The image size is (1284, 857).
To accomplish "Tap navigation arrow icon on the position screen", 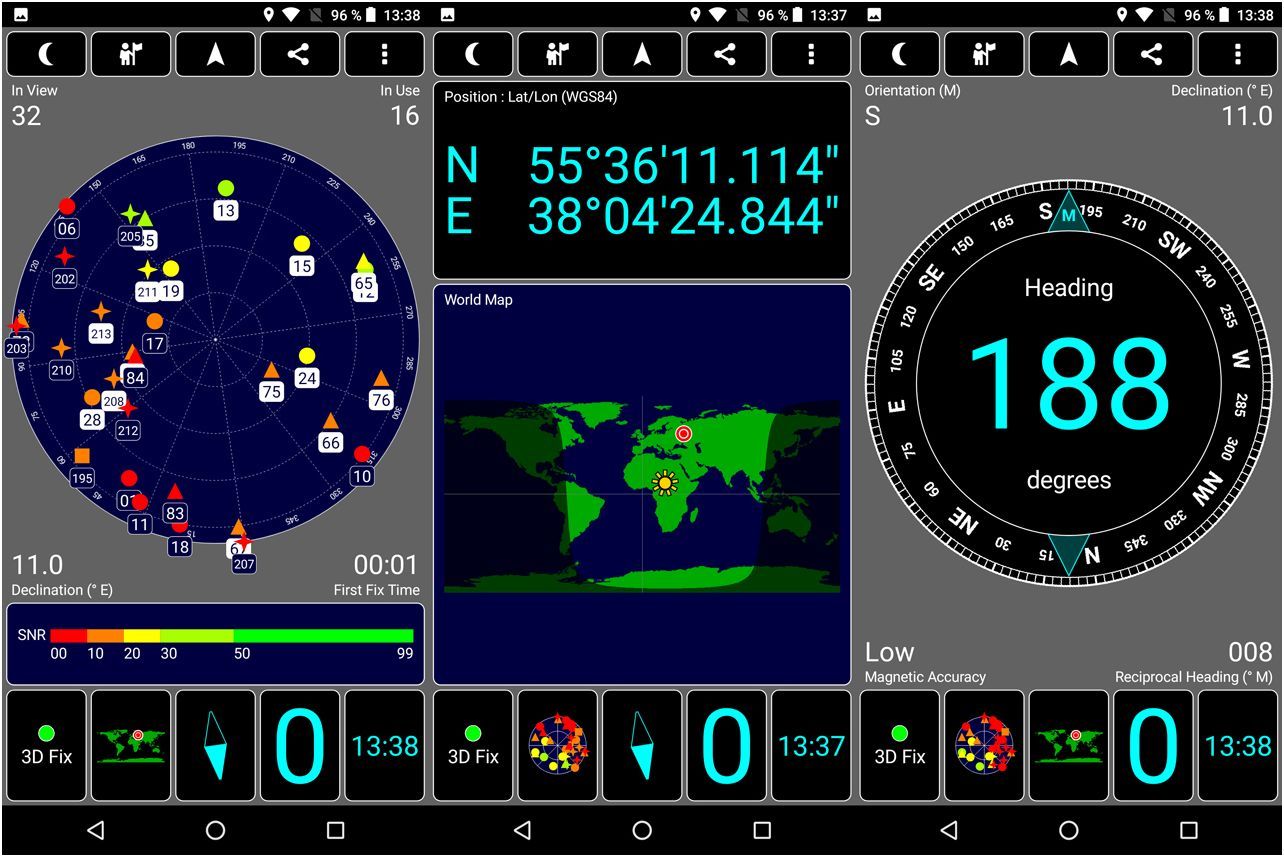I will pyautogui.click(x=642, y=54).
